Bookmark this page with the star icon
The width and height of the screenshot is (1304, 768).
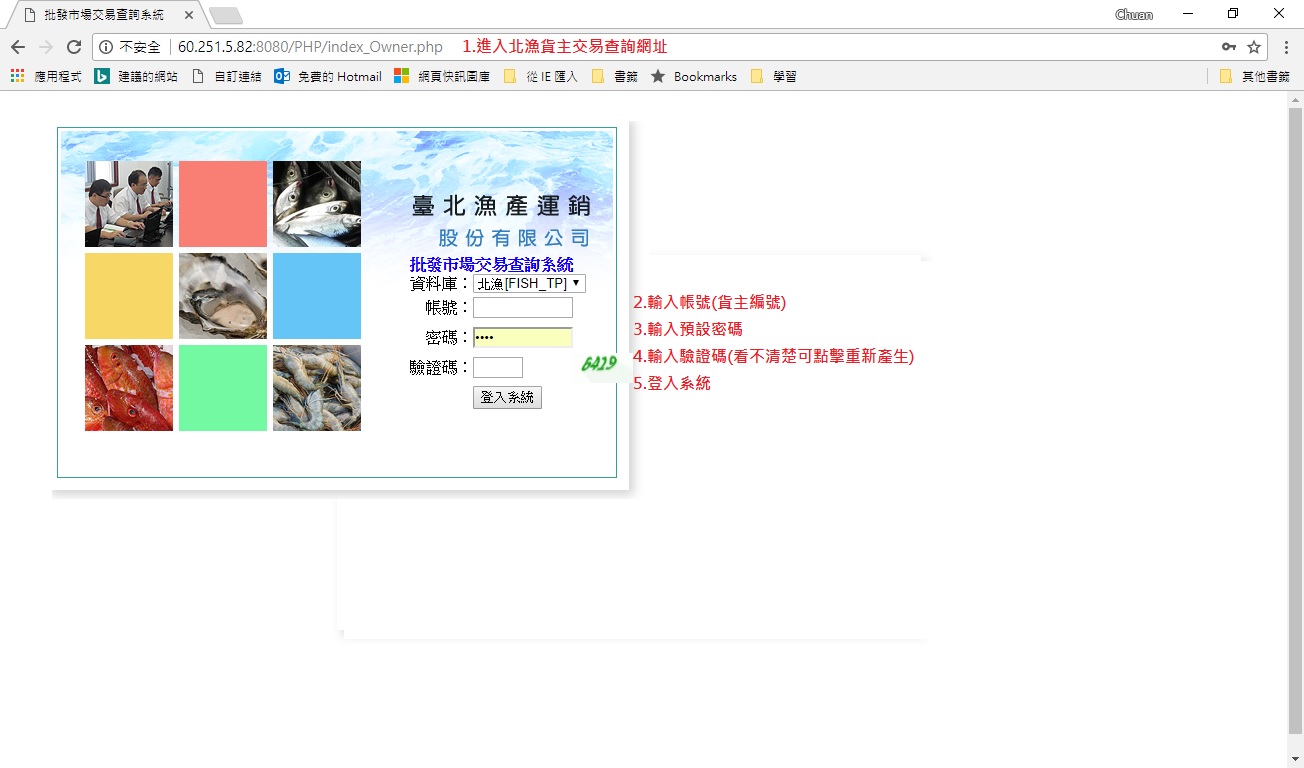tap(1254, 47)
